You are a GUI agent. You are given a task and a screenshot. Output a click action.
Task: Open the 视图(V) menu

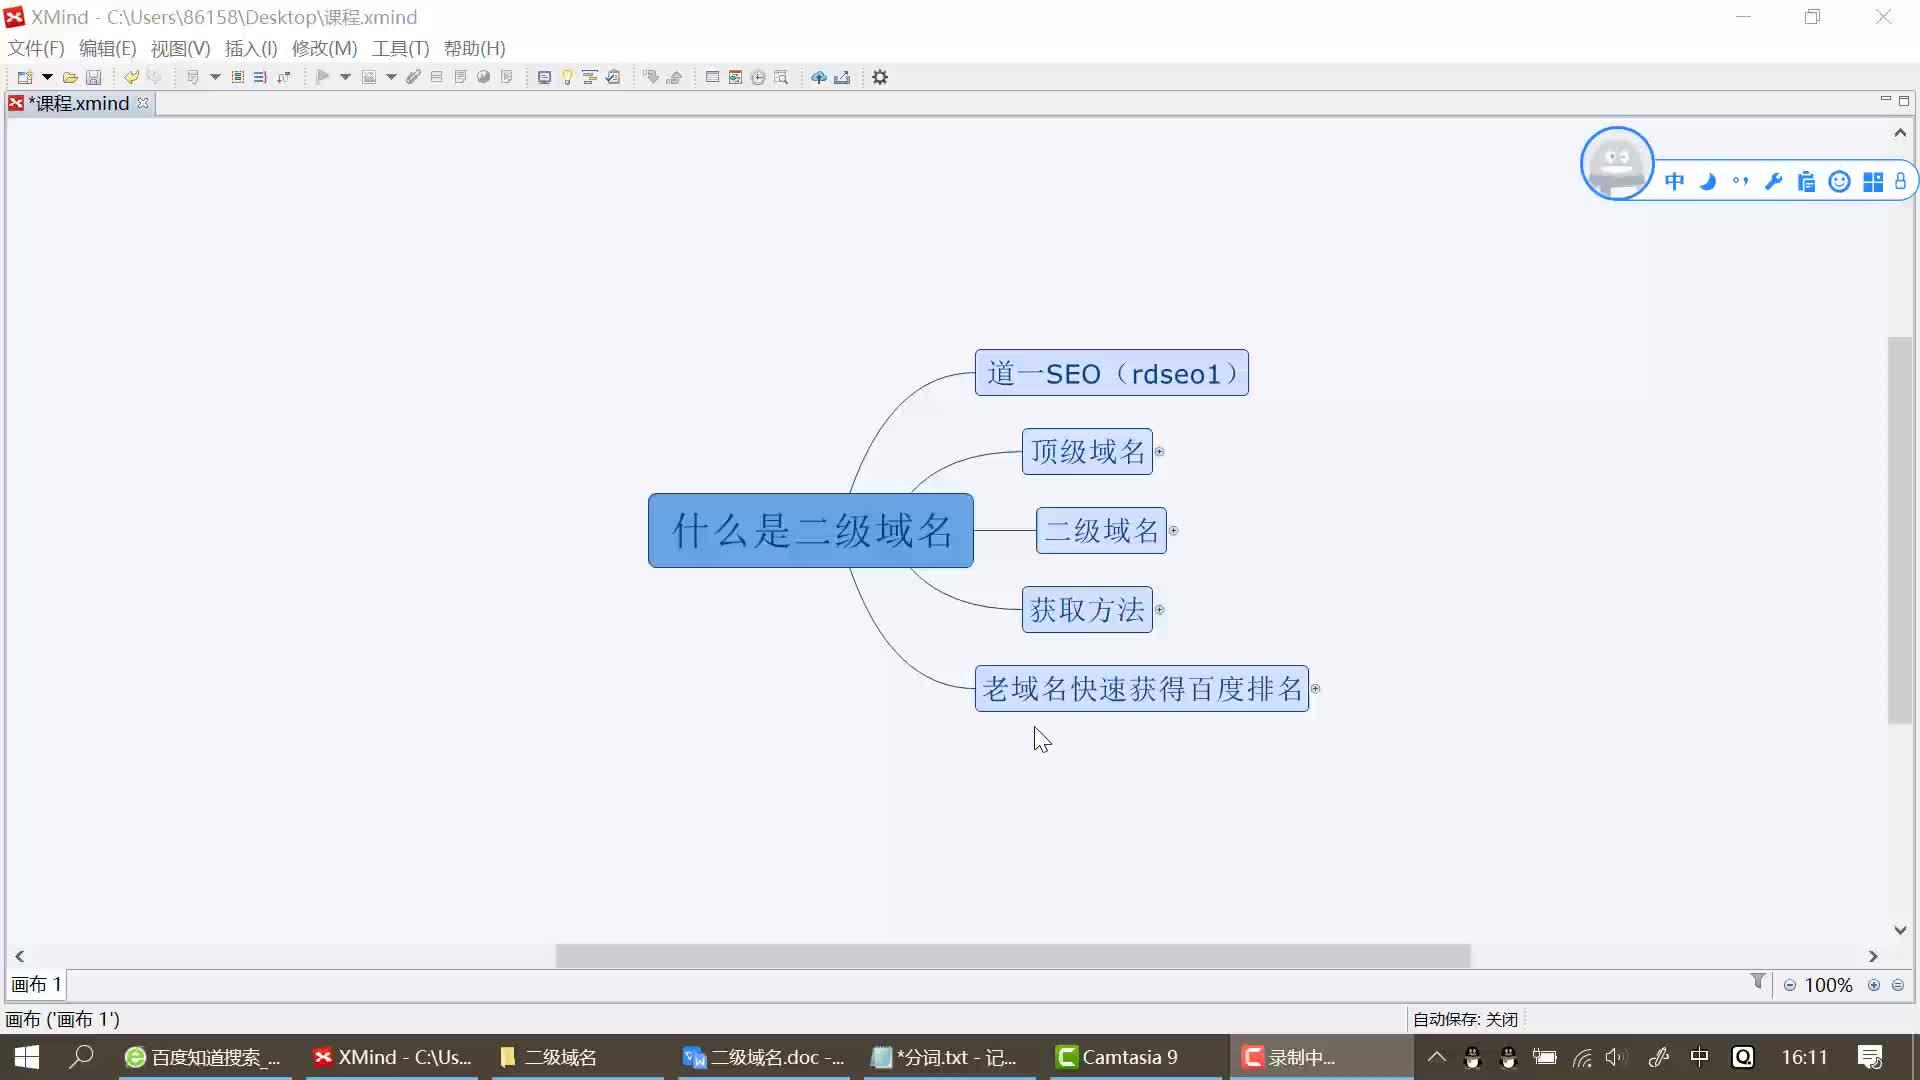(179, 49)
